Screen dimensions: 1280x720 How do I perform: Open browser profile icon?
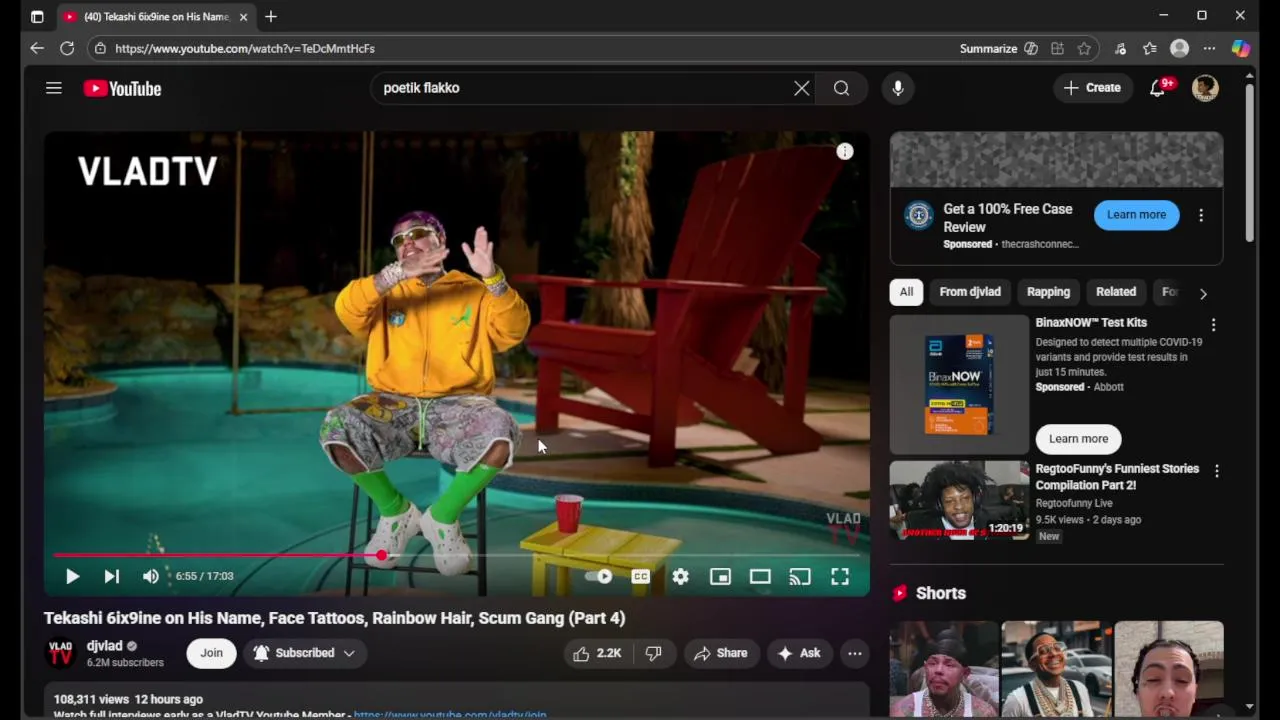(1180, 48)
